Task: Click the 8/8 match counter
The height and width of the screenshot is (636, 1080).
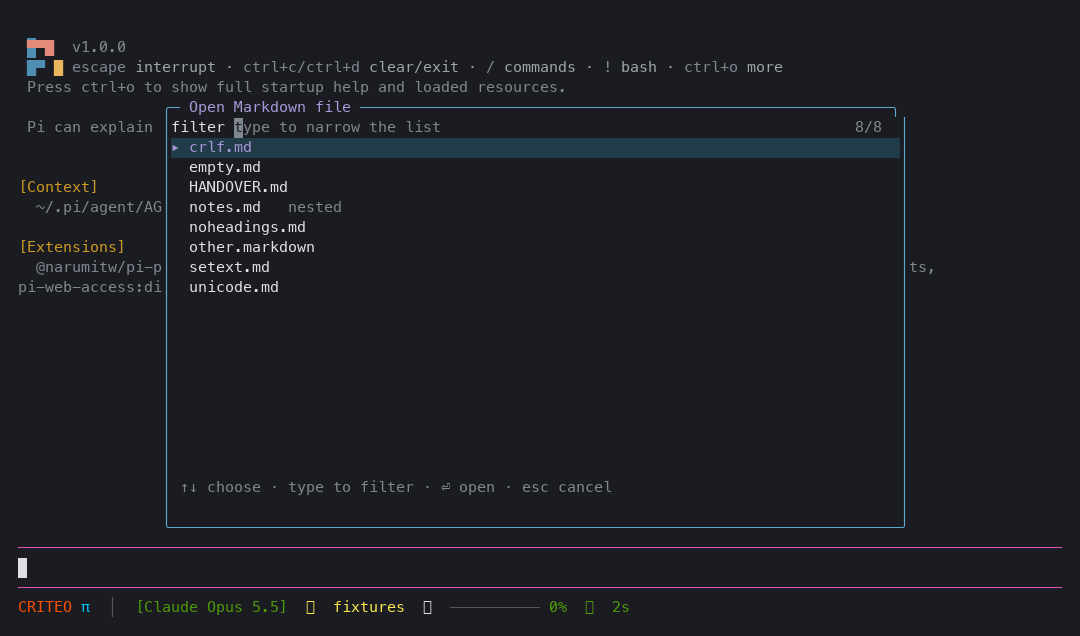Action: 868,127
